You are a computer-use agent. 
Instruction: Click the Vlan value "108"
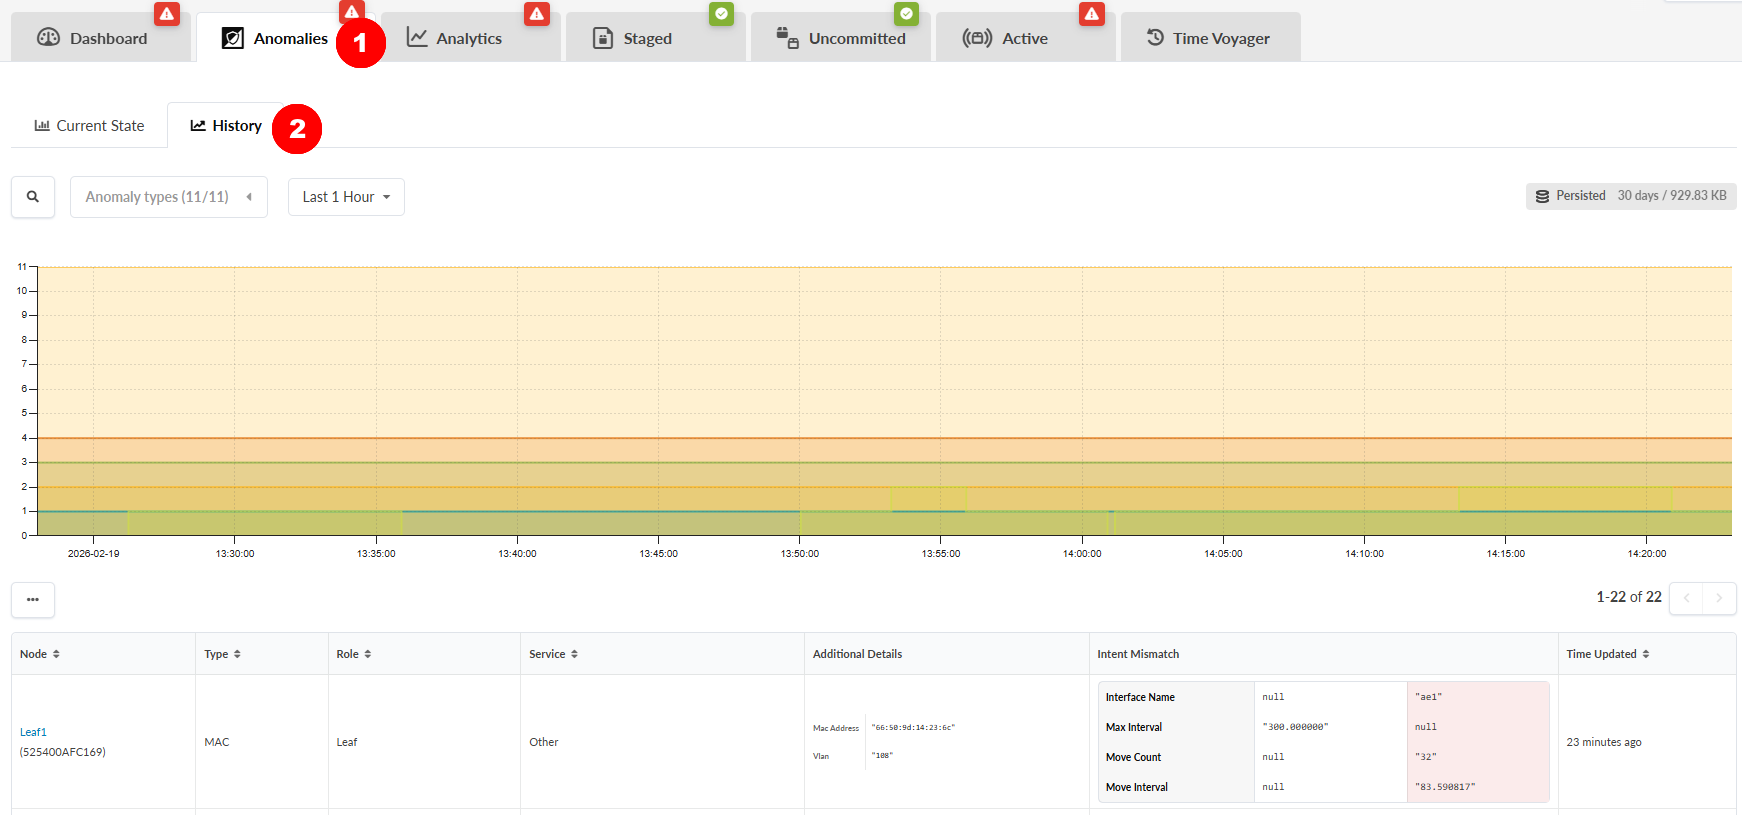click(882, 756)
